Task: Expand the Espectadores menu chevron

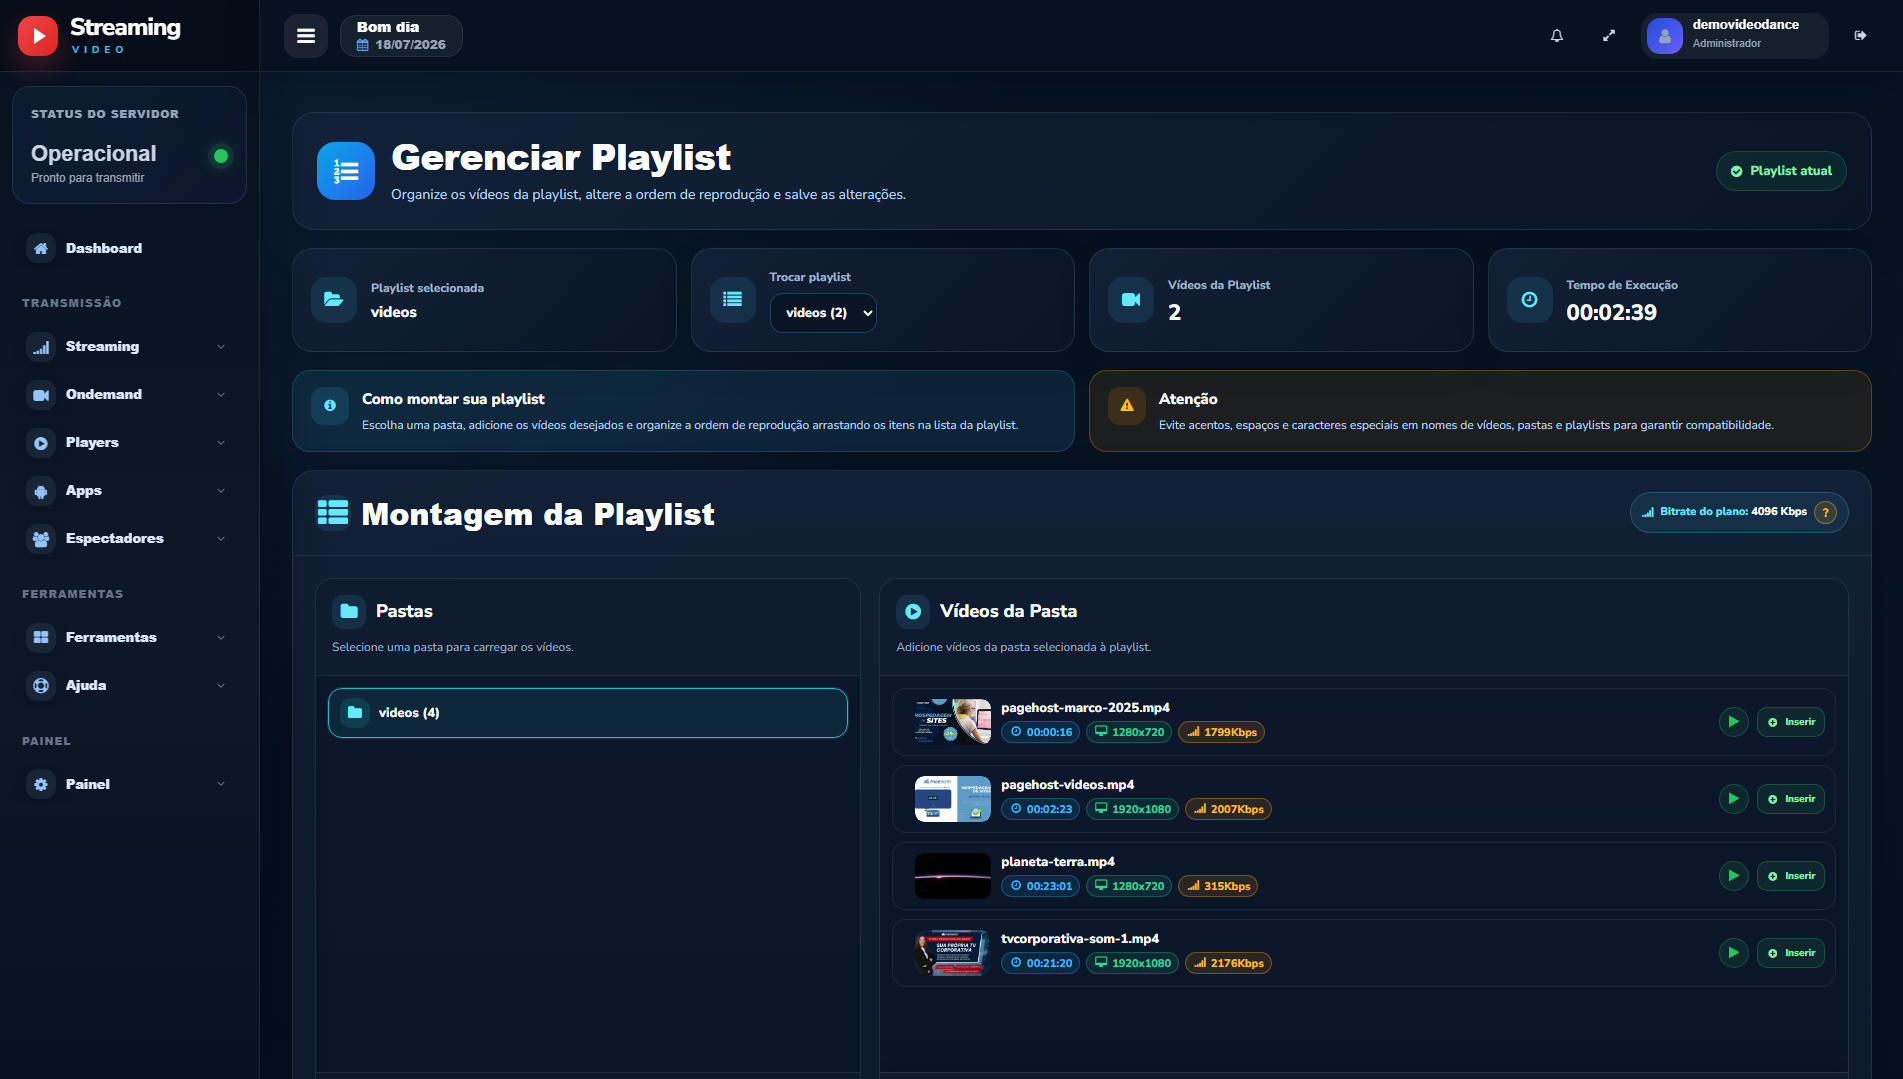Action: tap(221, 539)
